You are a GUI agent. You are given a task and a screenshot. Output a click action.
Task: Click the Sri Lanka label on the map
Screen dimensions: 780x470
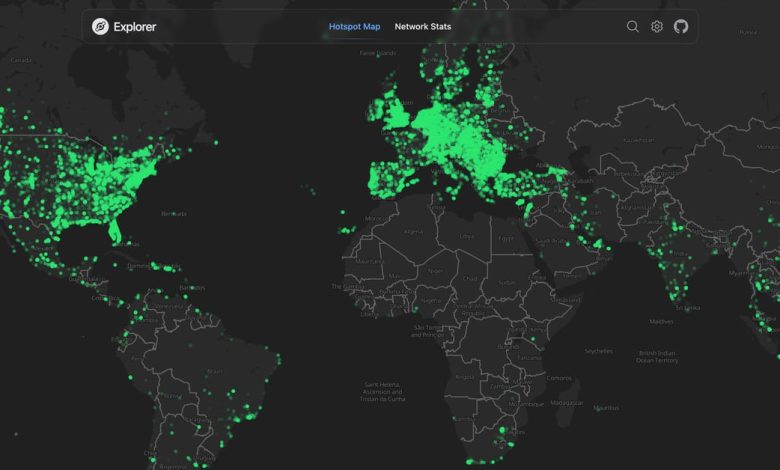[x=687, y=308]
